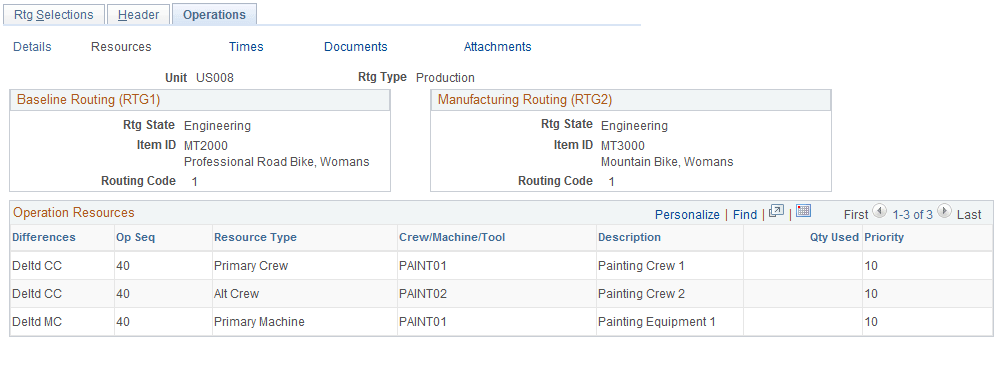Select the Operations tab
This screenshot has width=1001, height=371.
click(x=214, y=15)
